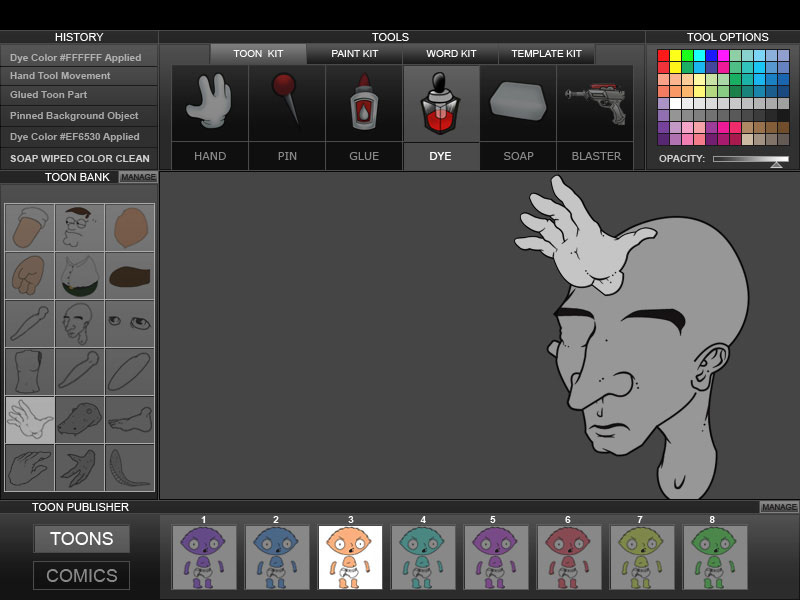The image size is (800, 600).
Task: Choose the Glue bottle tool
Action: coord(364,102)
